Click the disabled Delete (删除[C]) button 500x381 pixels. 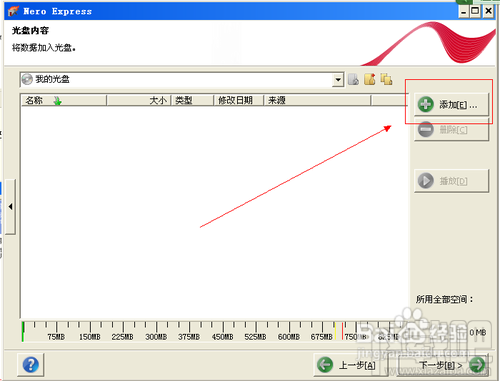coord(452,129)
